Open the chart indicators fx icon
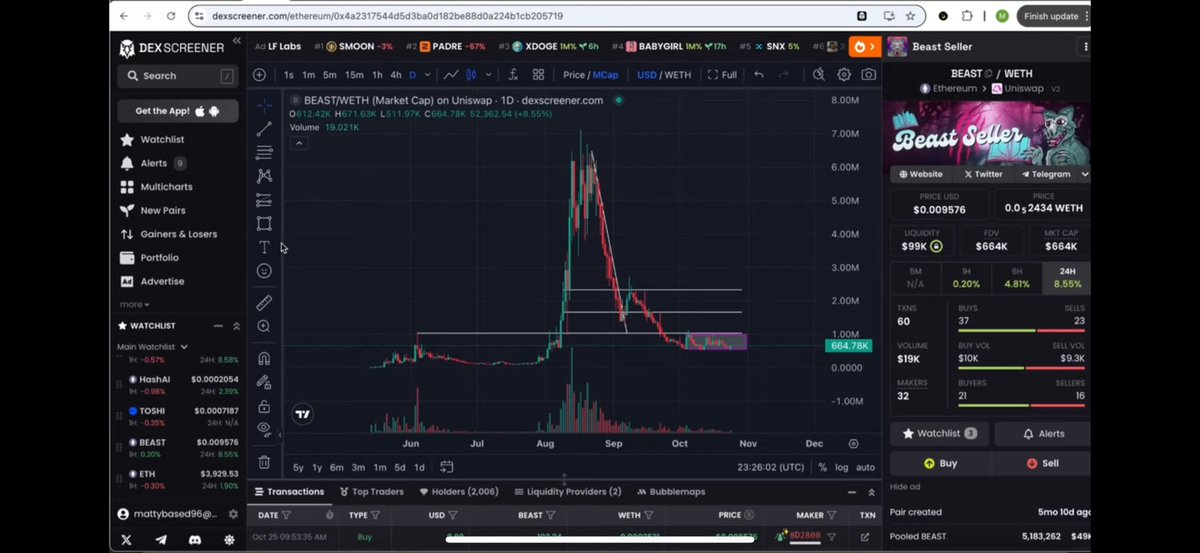 click(512, 75)
